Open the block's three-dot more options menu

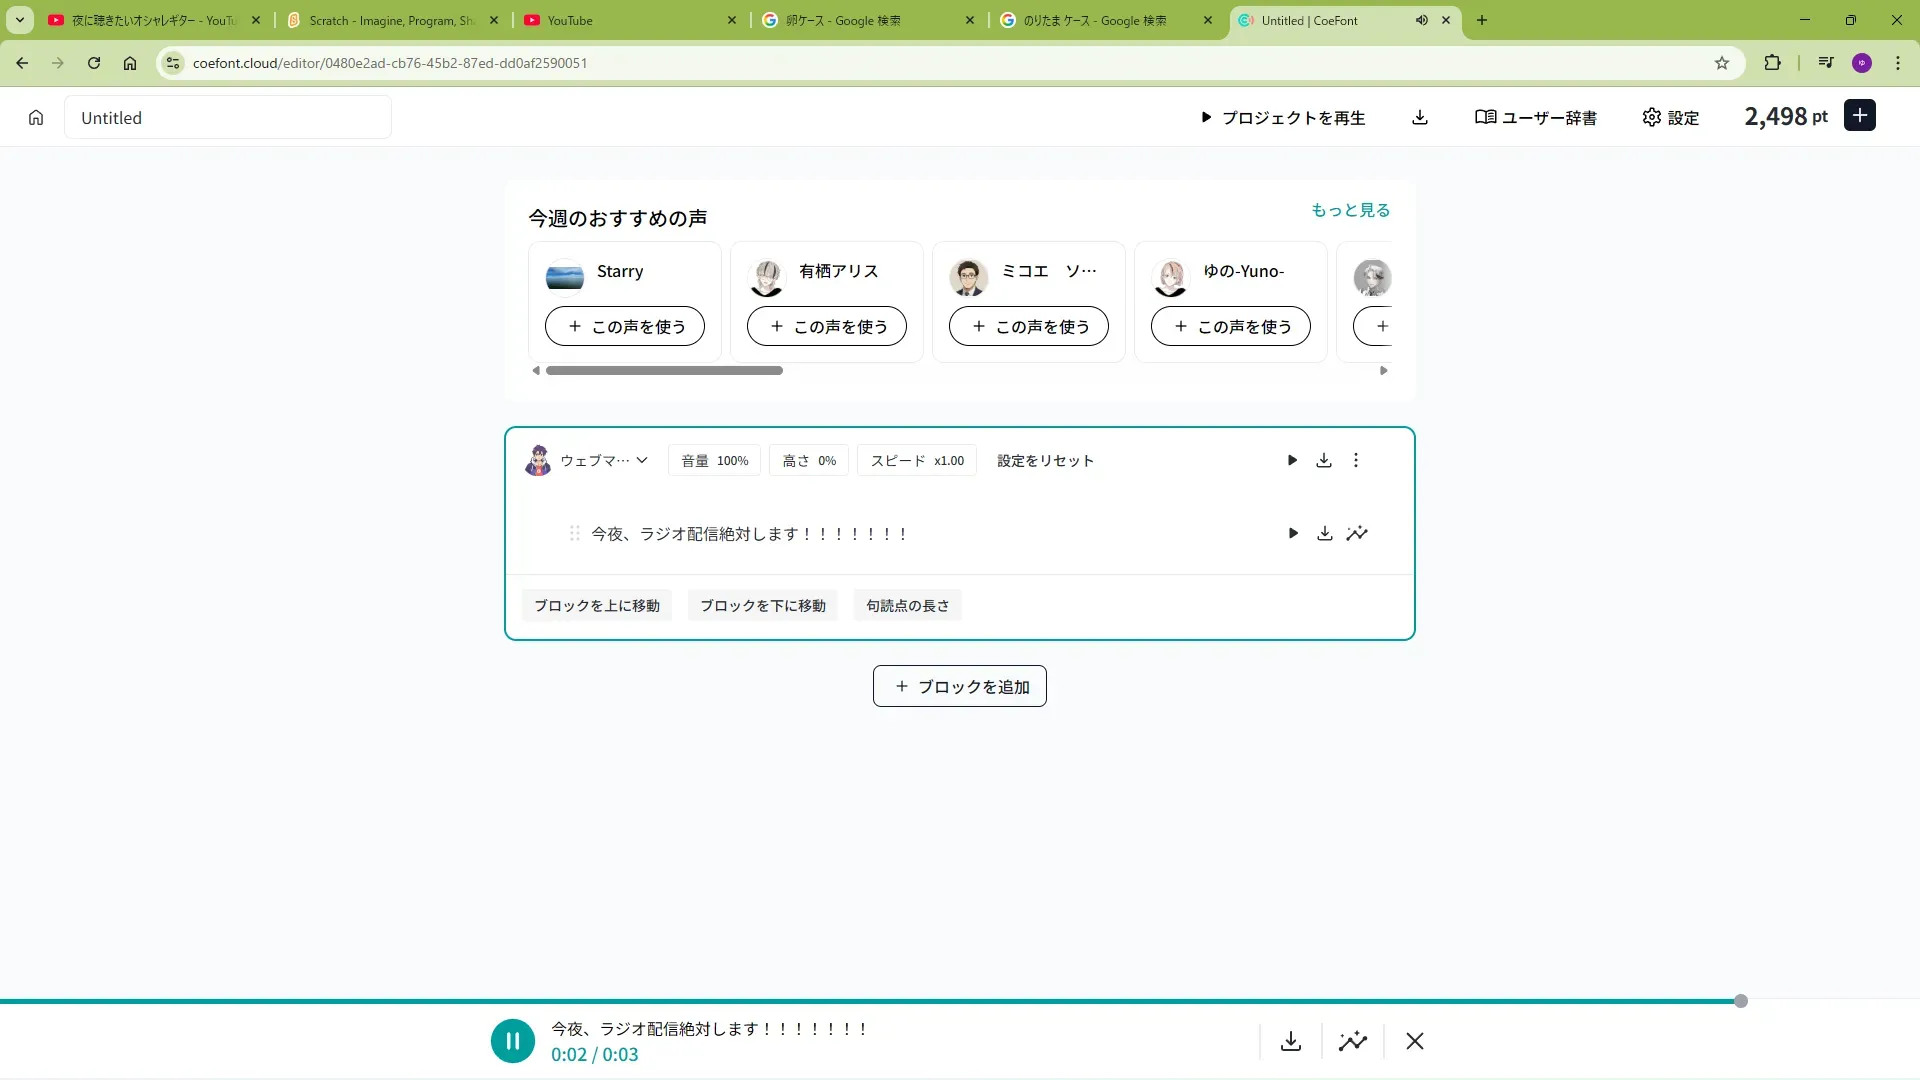click(x=1356, y=460)
